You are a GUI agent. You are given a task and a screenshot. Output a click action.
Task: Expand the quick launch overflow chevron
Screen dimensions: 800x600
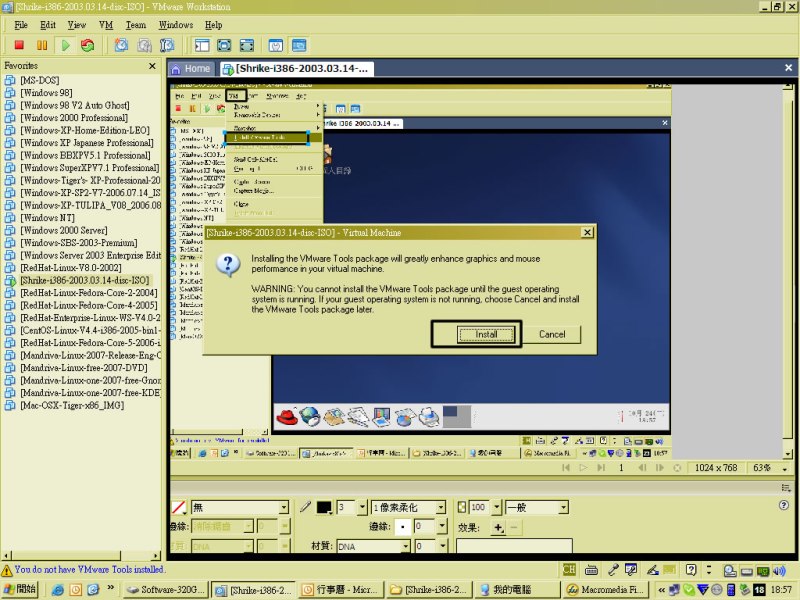click(x=110, y=588)
